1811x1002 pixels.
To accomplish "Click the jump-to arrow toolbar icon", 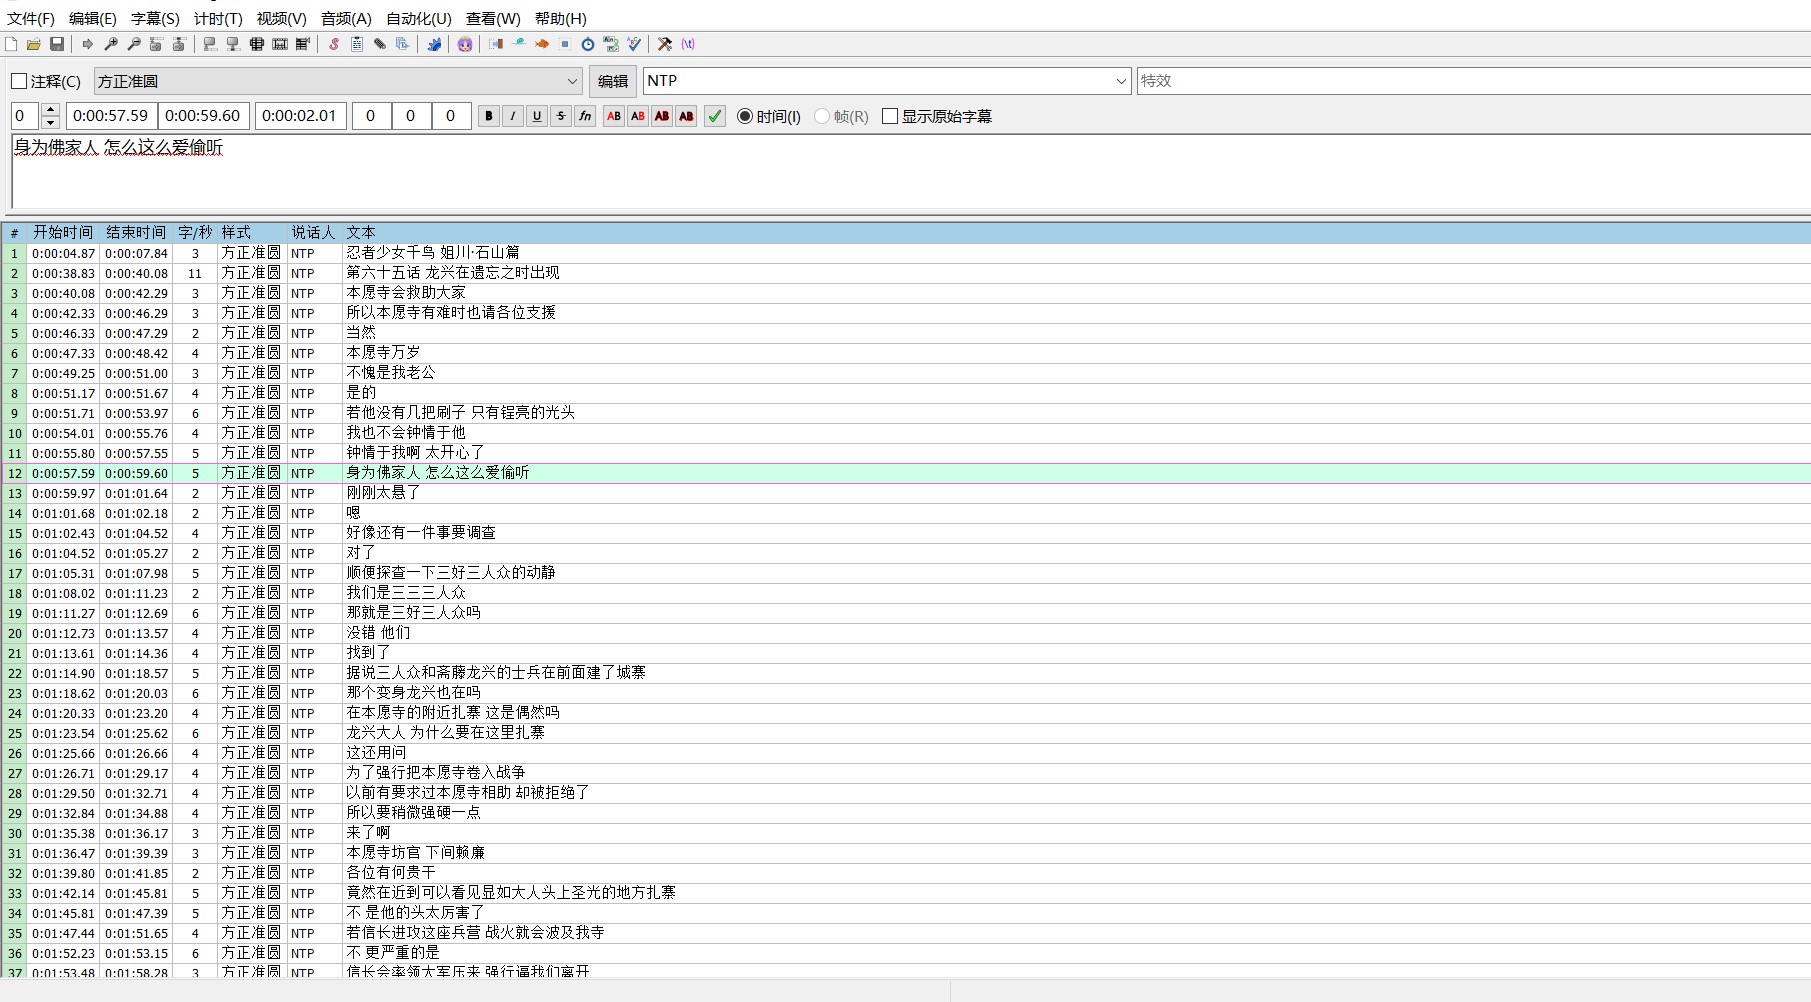I will [x=88, y=44].
